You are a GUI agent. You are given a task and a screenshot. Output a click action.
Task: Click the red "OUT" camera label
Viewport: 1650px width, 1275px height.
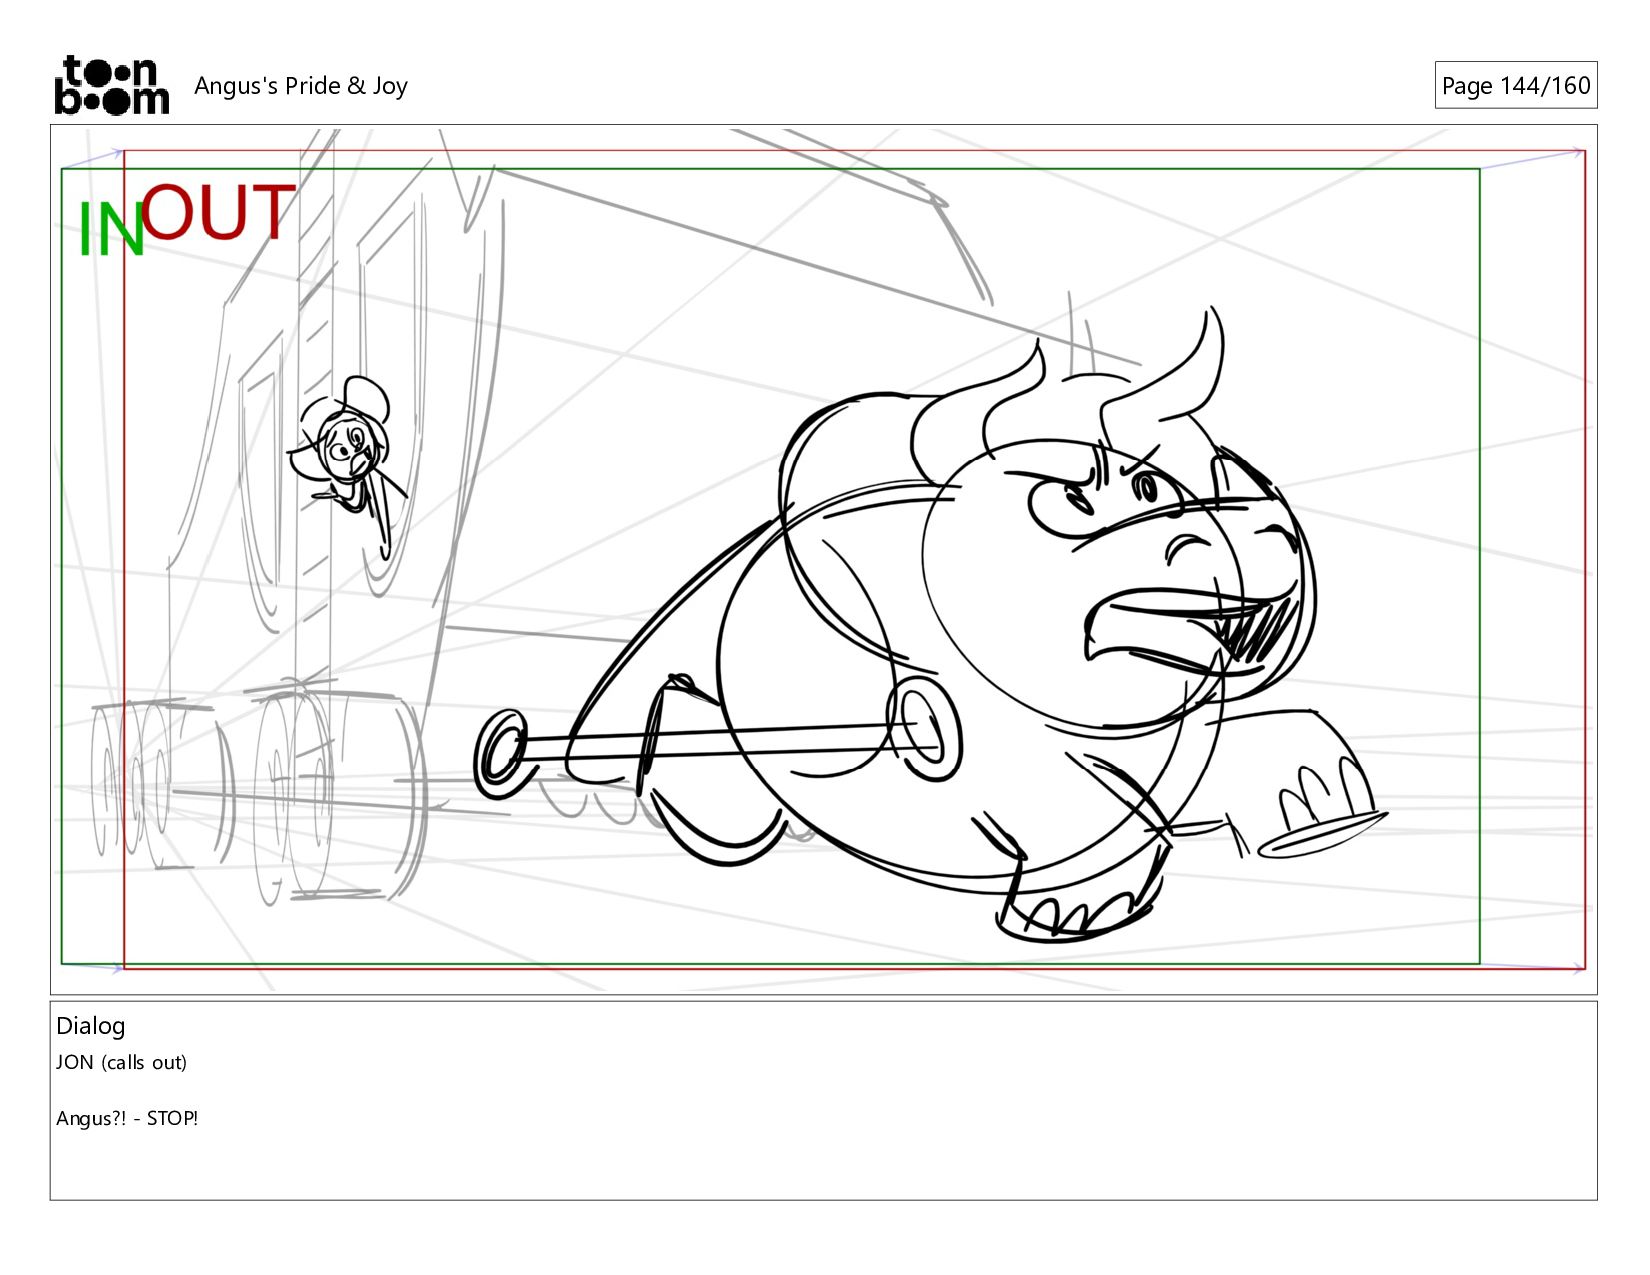click(218, 212)
